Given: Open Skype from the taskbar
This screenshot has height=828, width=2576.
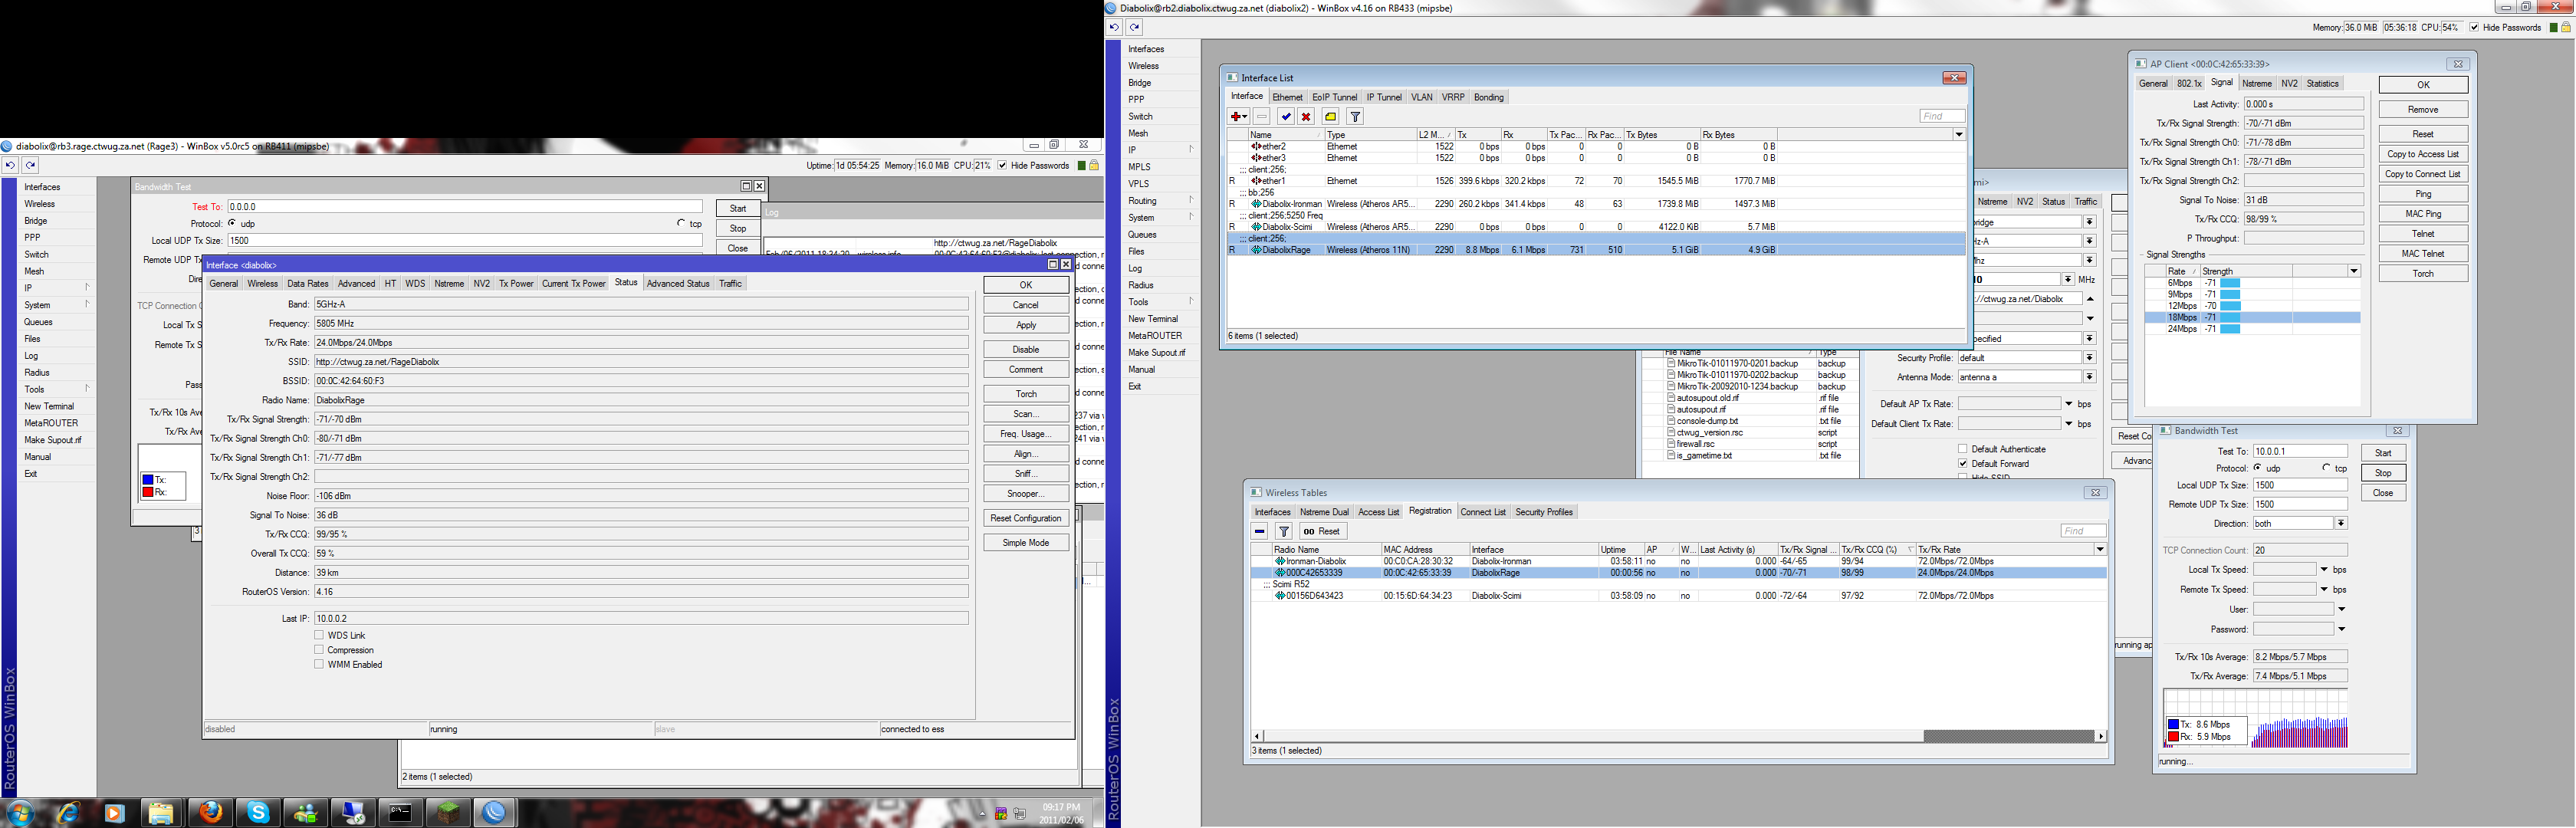Looking at the screenshot, I should [259, 812].
